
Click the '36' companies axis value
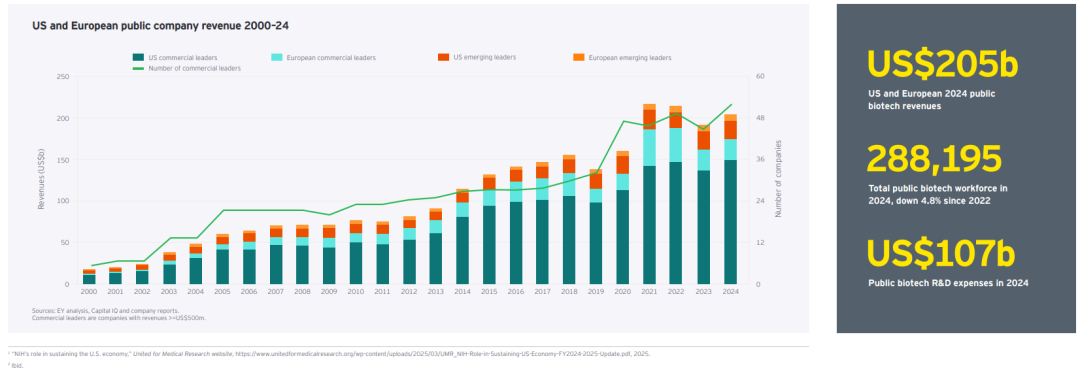pos(760,160)
